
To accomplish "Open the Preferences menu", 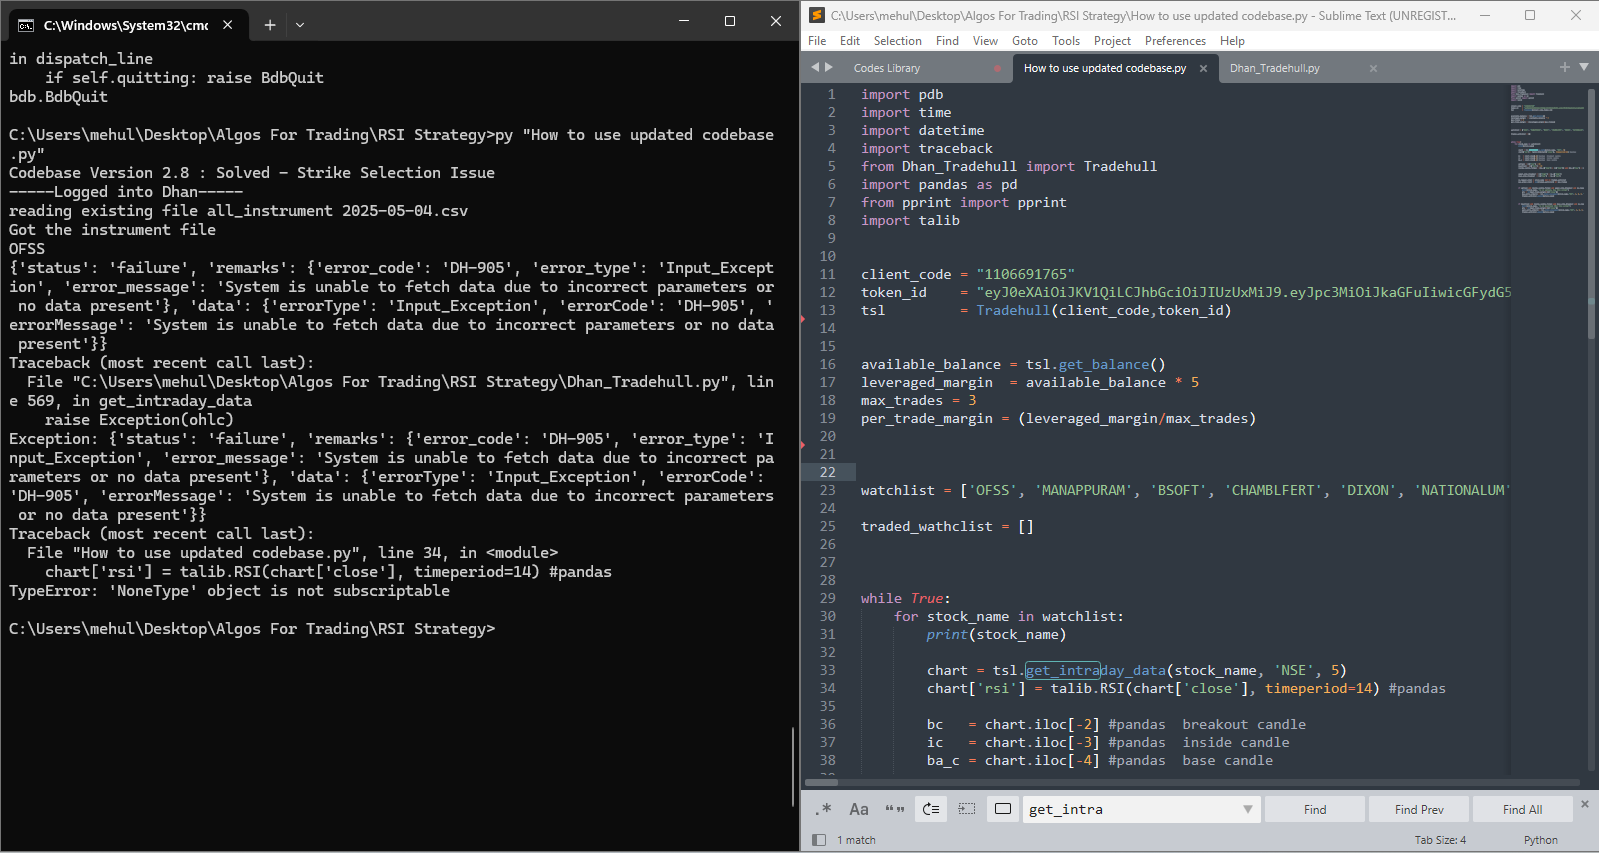I will tap(1175, 41).
